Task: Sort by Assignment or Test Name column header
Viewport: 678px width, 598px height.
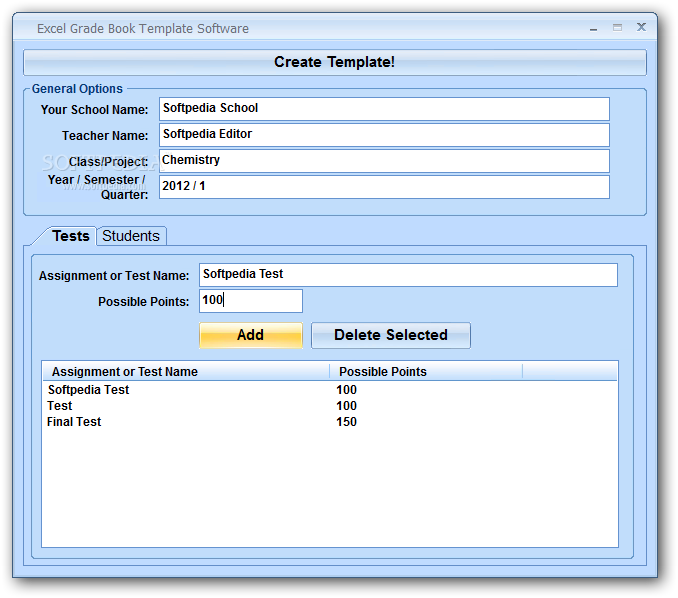Action: 186,371
